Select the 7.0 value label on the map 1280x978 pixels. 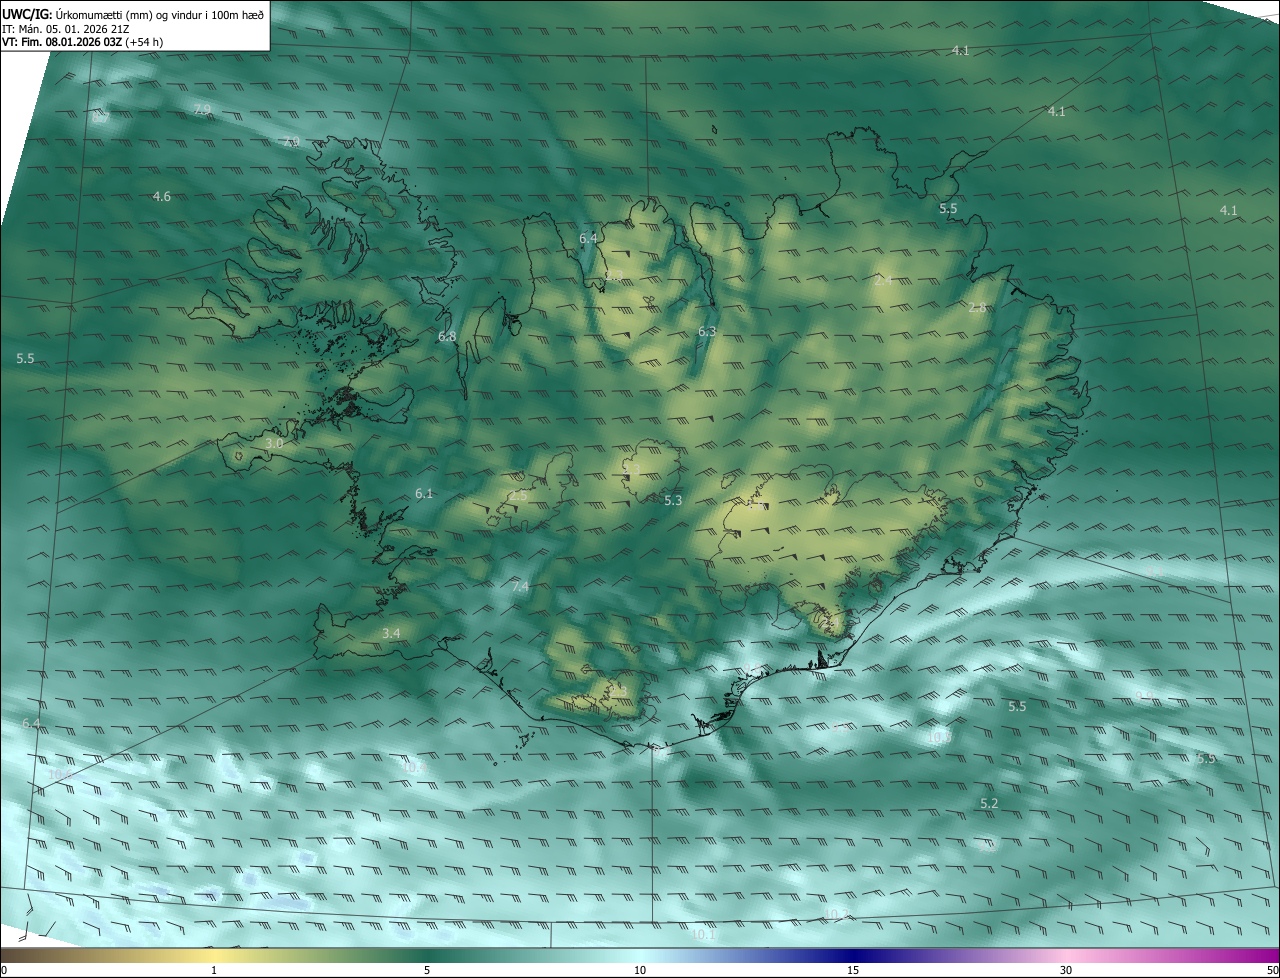[x=291, y=142]
